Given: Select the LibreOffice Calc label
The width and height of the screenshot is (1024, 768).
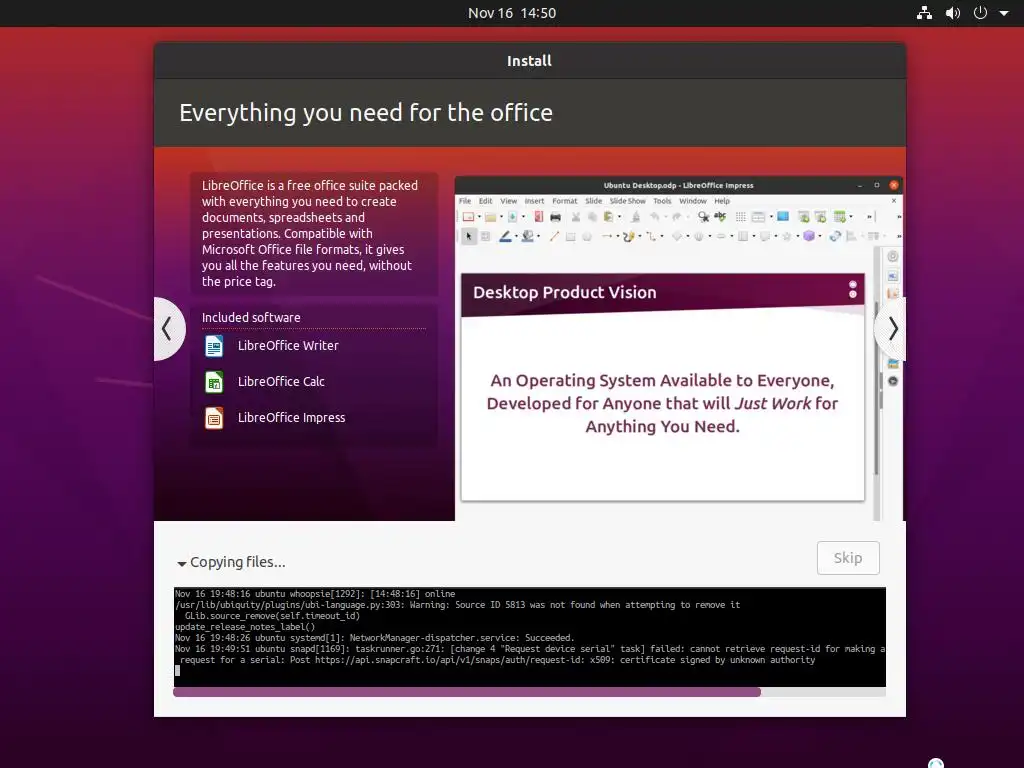Looking at the screenshot, I should point(281,381).
